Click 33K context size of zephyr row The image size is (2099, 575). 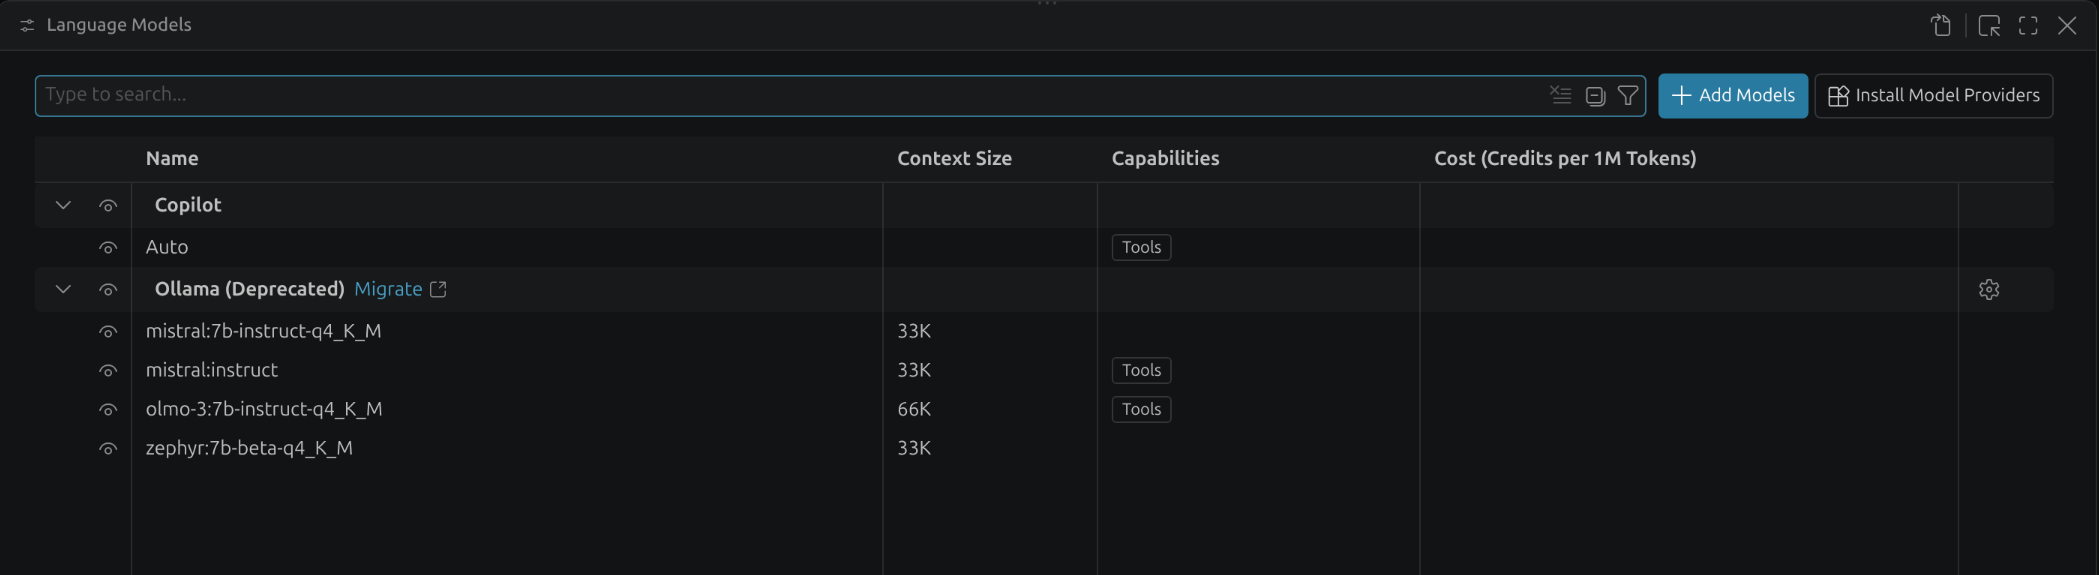click(x=914, y=448)
